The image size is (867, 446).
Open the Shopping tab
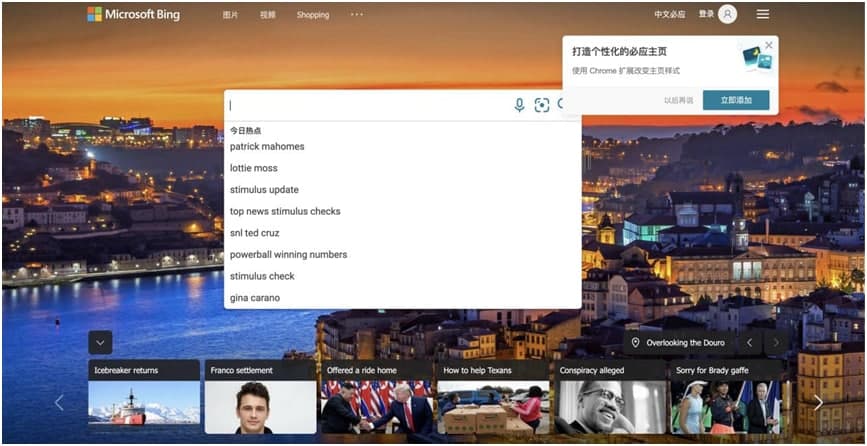pos(313,15)
